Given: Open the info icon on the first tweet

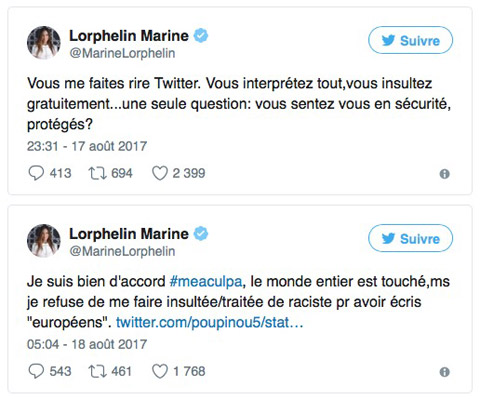Looking at the screenshot, I should coord(444,174).
